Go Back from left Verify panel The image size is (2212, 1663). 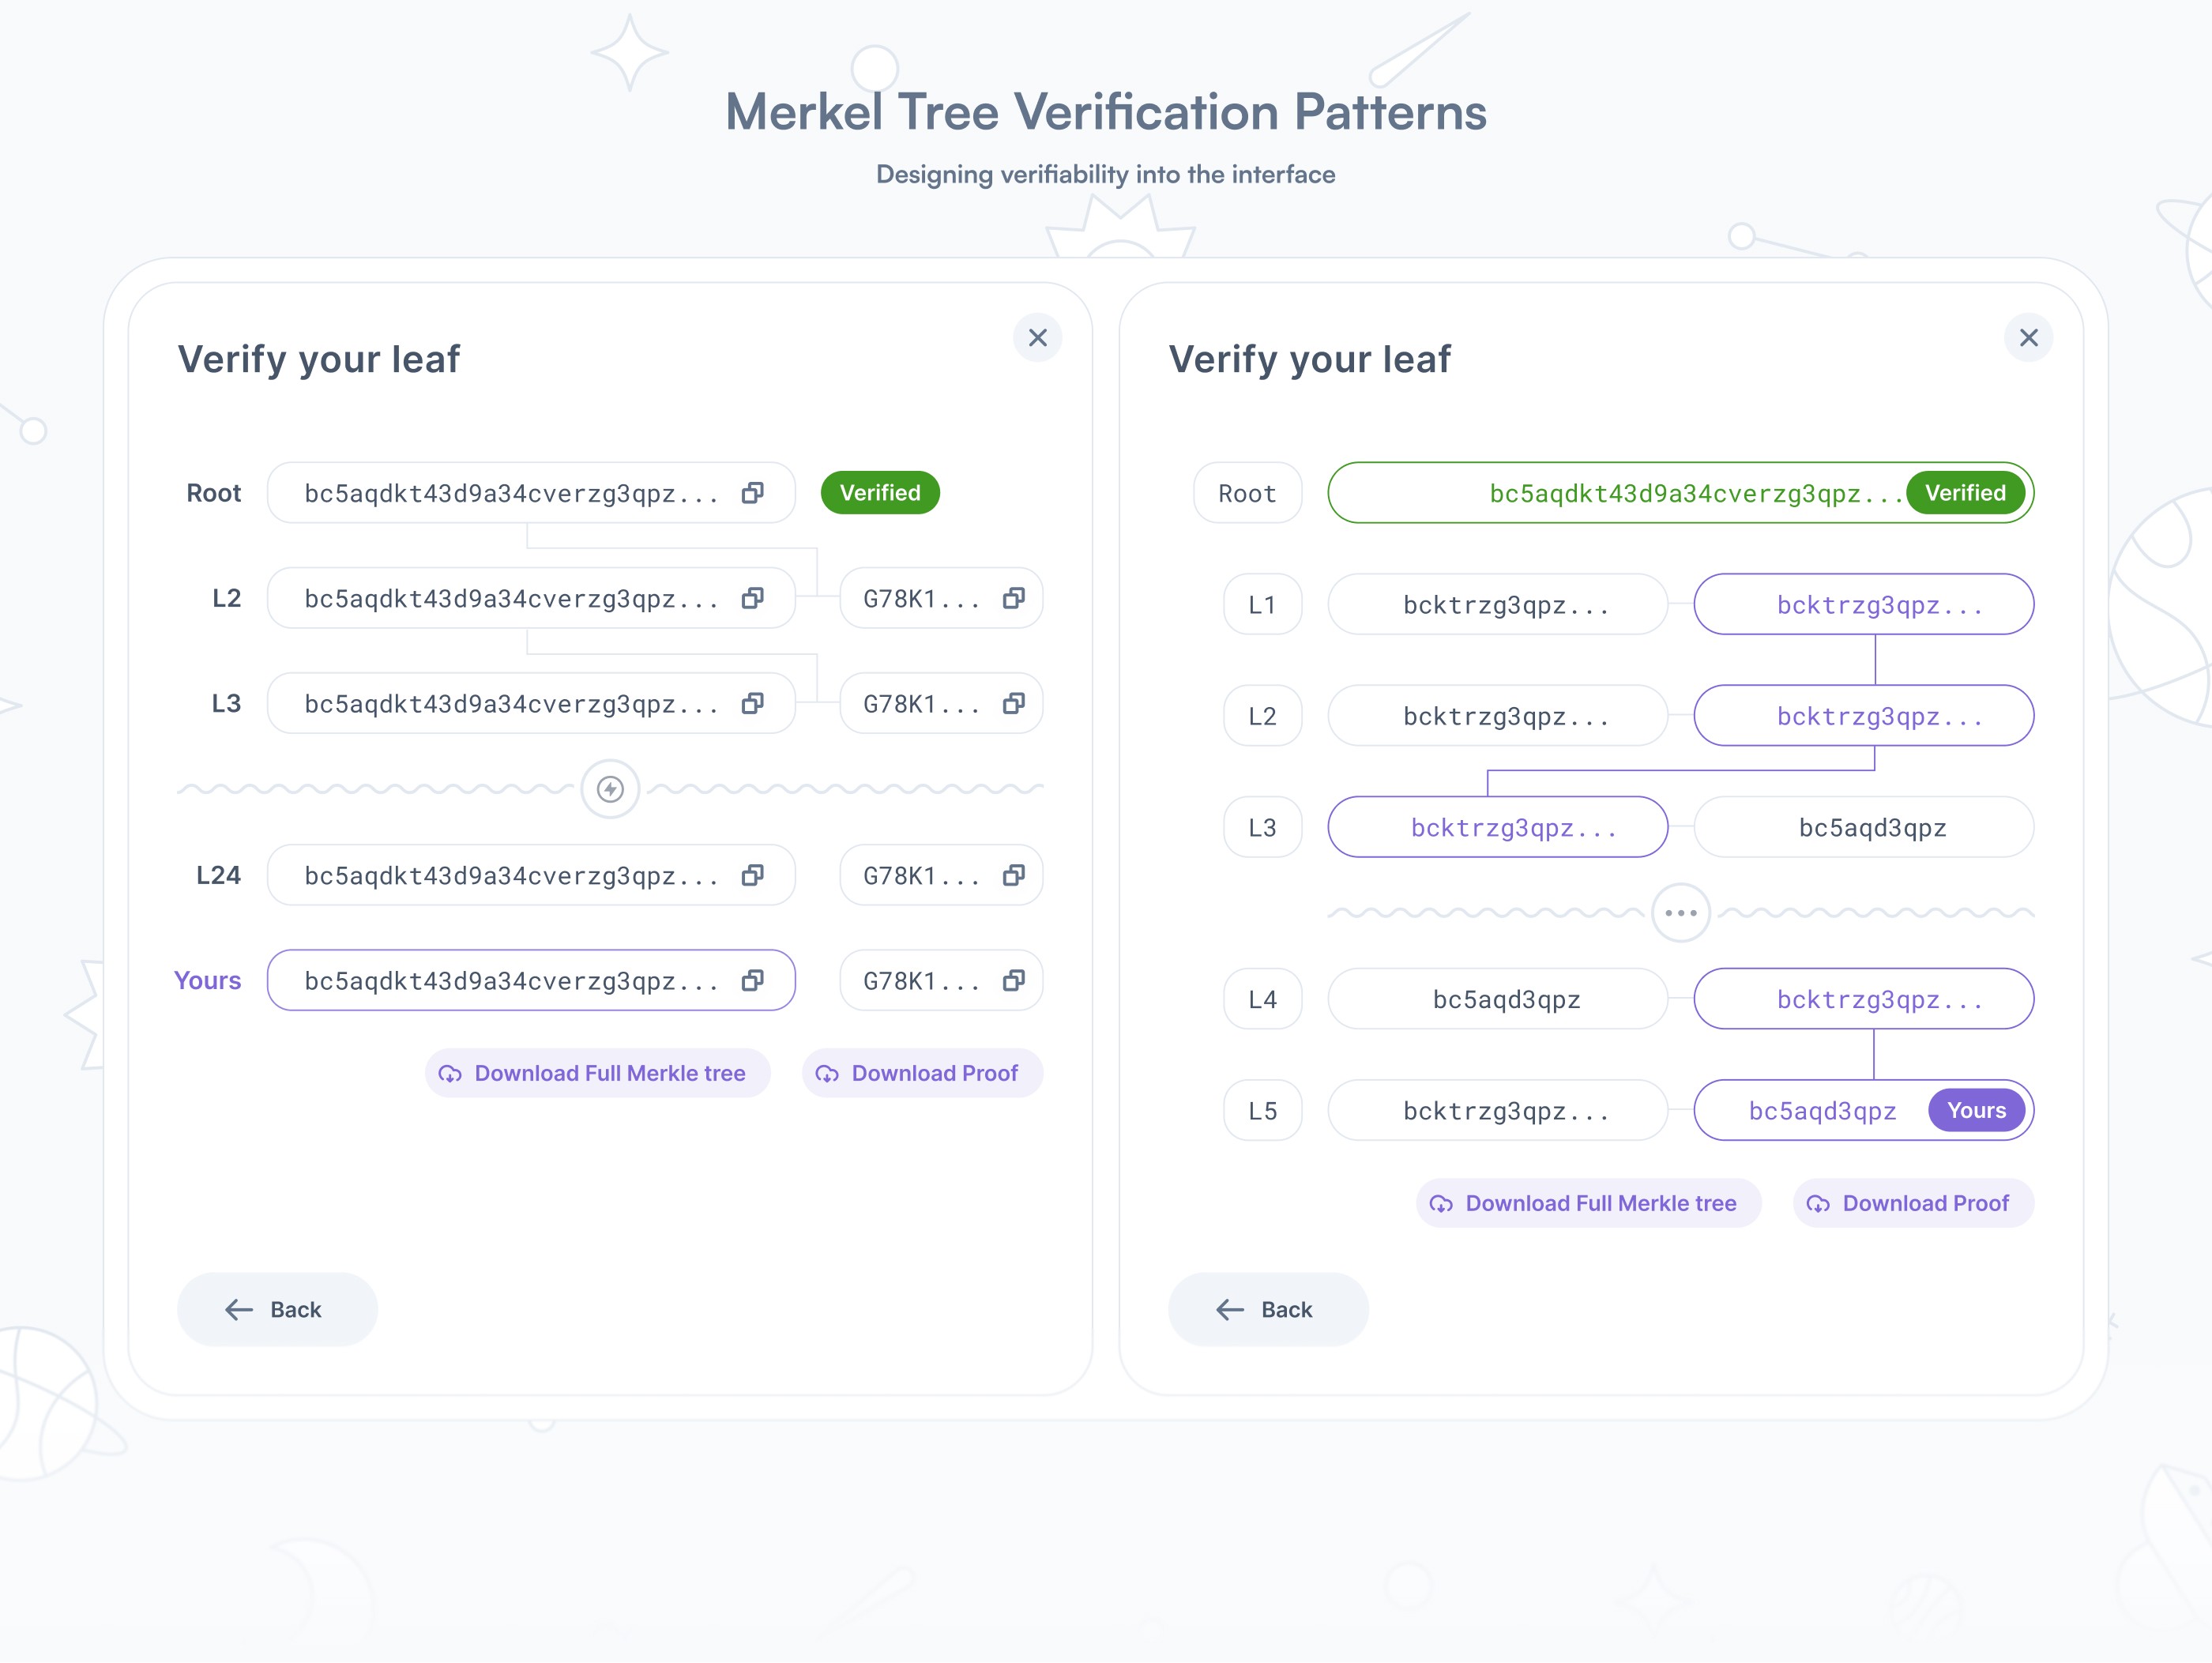click(x=277, y=1309)
